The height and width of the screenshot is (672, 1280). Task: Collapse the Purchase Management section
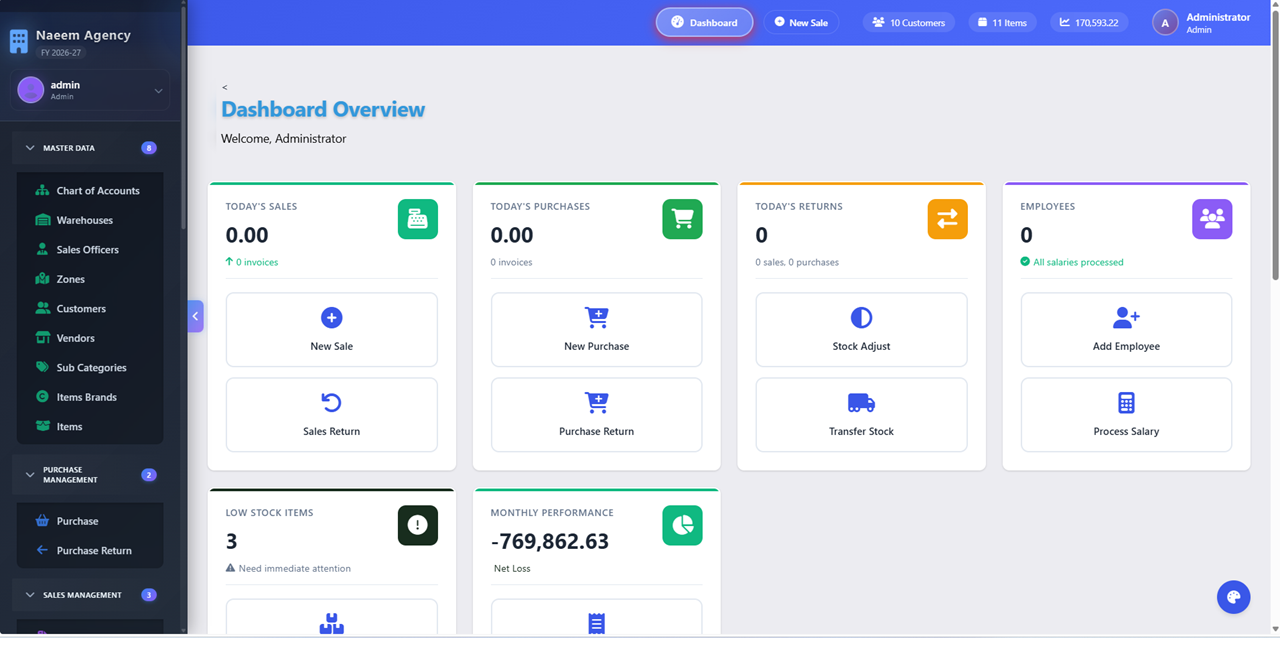tap(30, 475)
